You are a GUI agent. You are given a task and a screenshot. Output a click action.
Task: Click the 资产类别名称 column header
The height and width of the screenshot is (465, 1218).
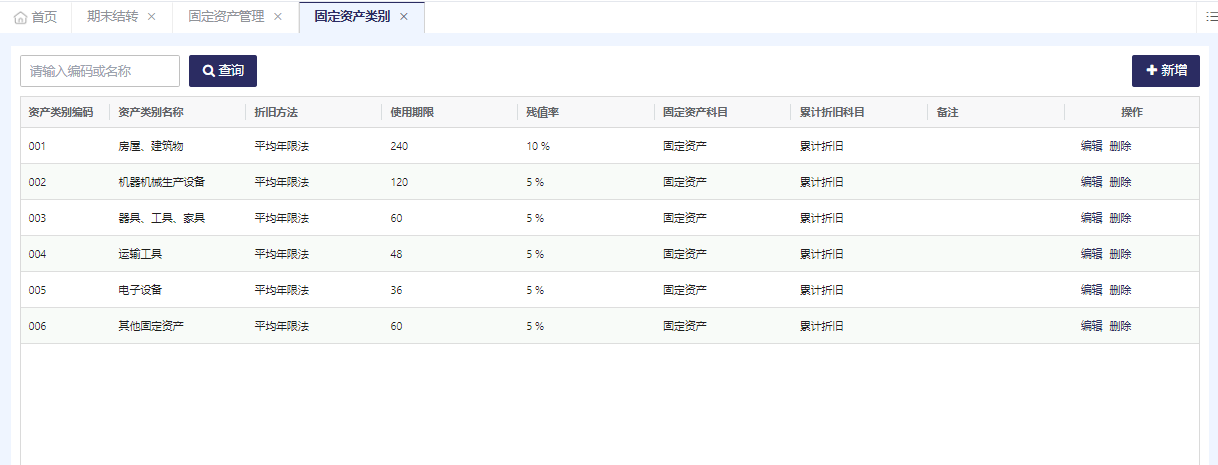point(151,112)
